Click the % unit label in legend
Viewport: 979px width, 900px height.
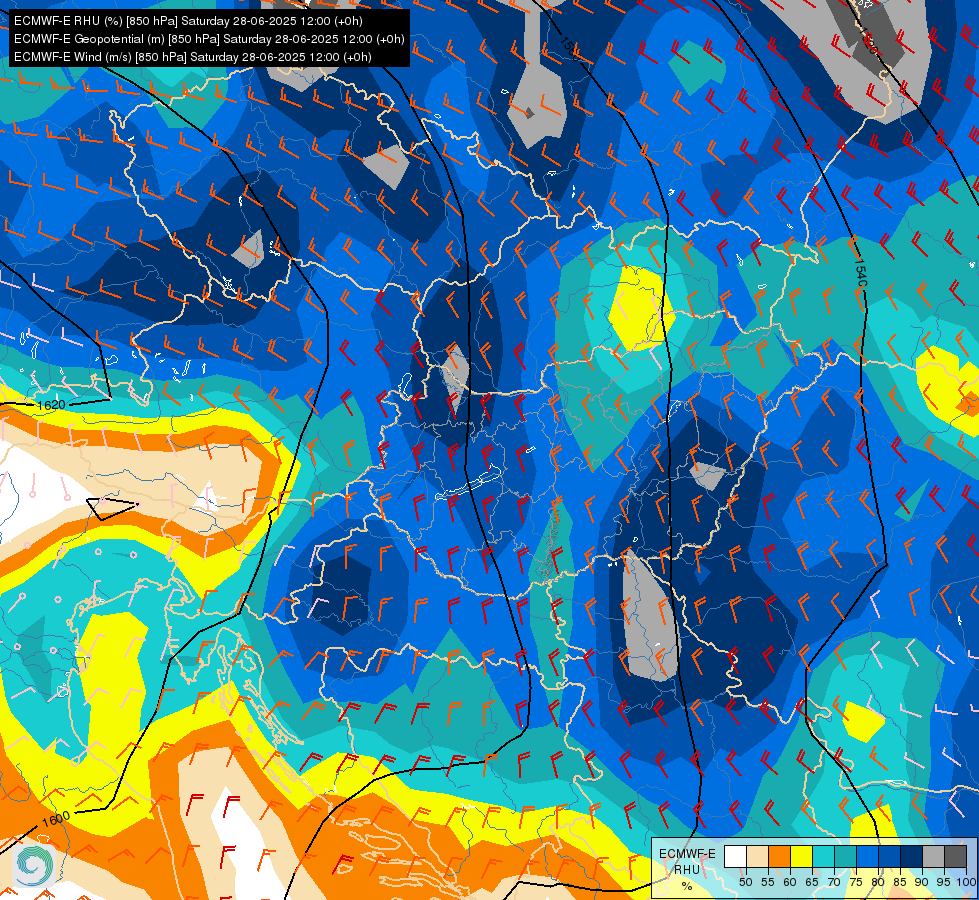(x=687, y=886)
